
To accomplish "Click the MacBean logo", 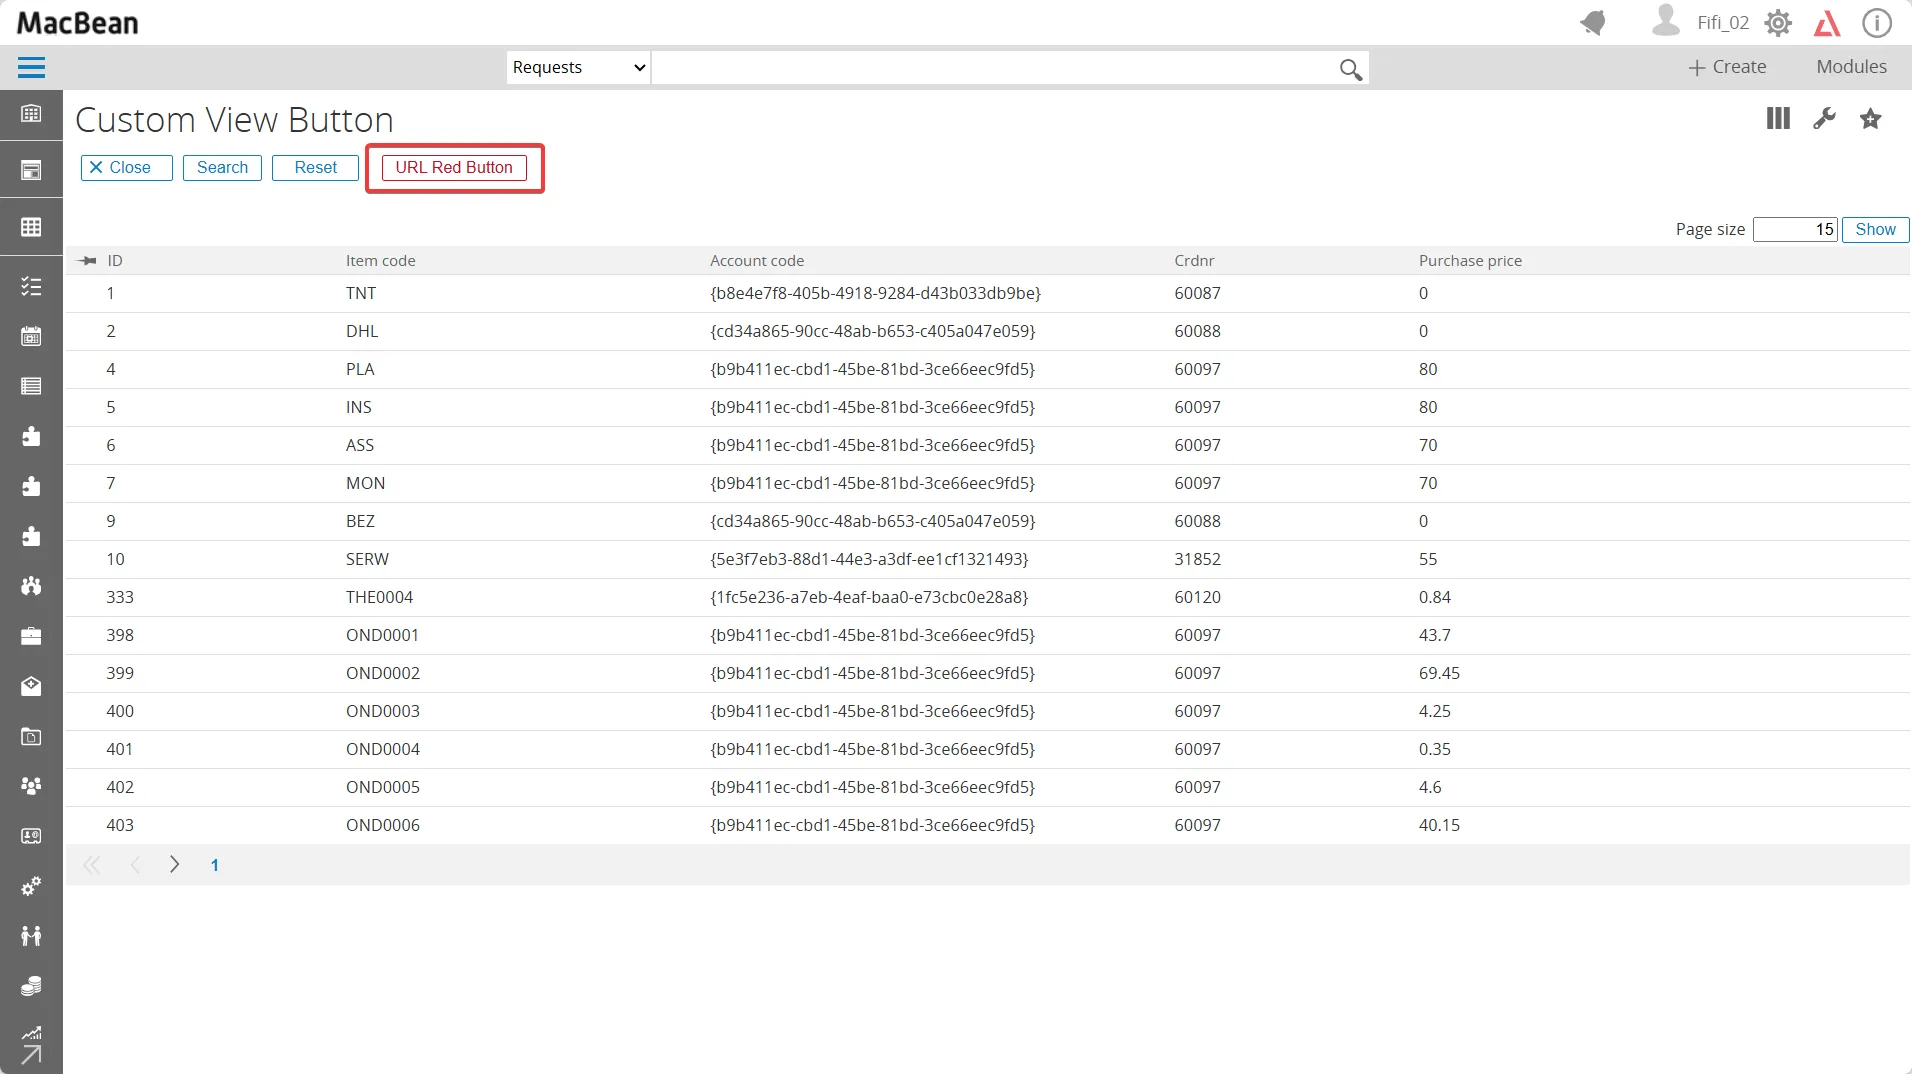I will [78, 23].
